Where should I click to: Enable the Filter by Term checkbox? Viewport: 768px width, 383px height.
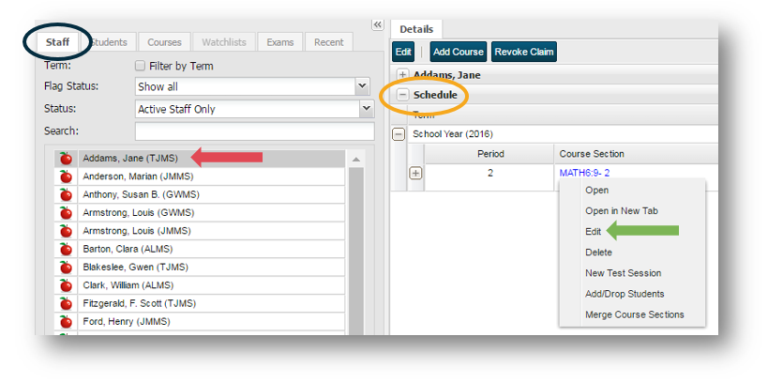pos(140,66)
